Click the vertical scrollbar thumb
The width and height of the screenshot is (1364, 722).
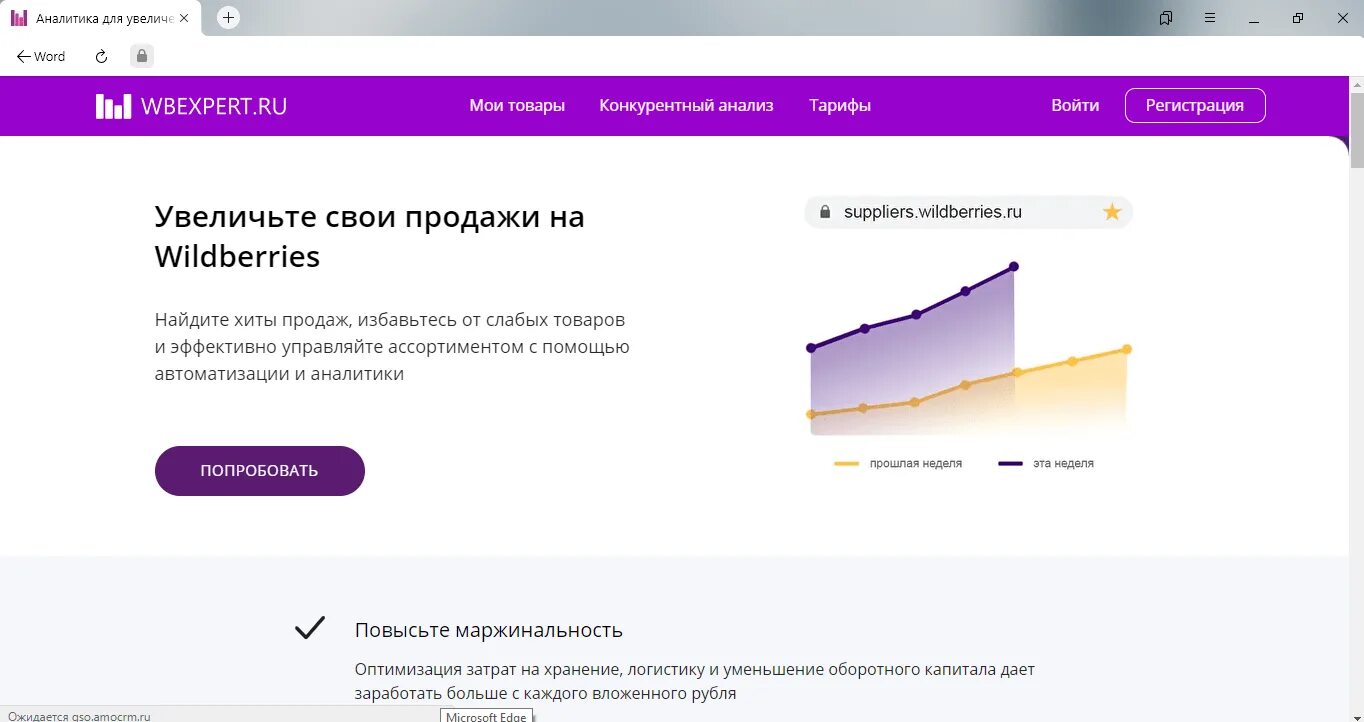(1357, 130)
